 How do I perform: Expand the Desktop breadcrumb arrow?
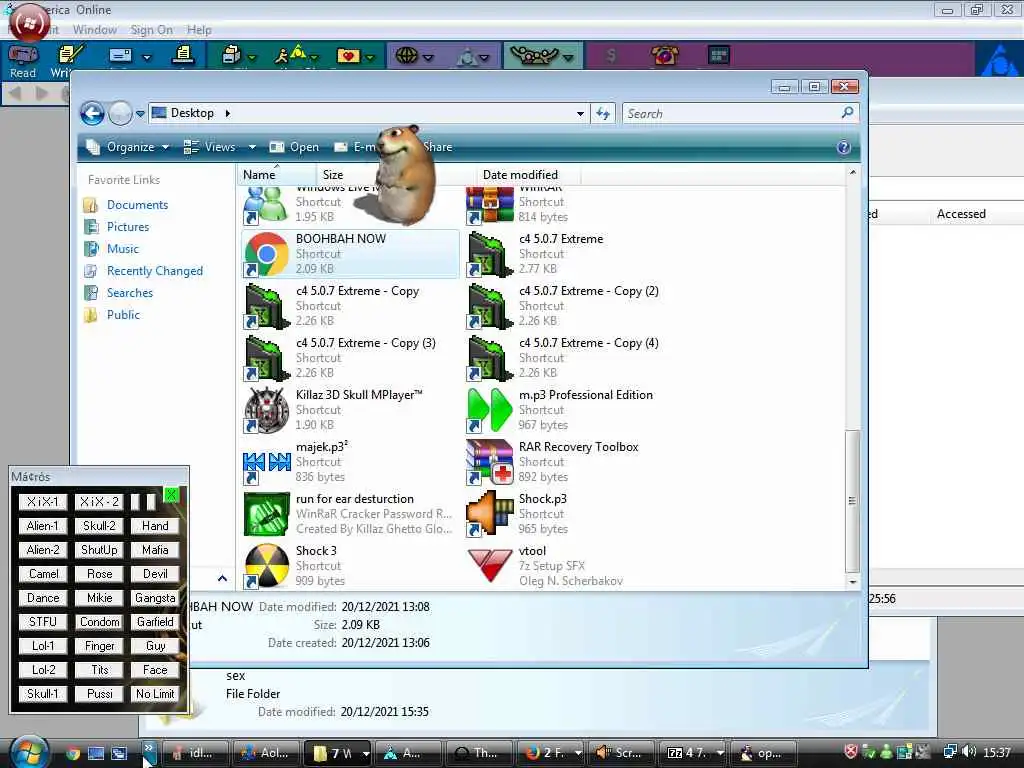point(227,113)
